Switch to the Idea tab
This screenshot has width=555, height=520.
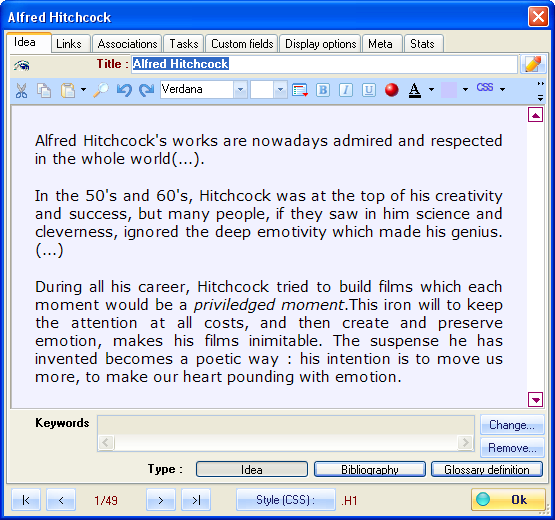(x=29, y=42)
